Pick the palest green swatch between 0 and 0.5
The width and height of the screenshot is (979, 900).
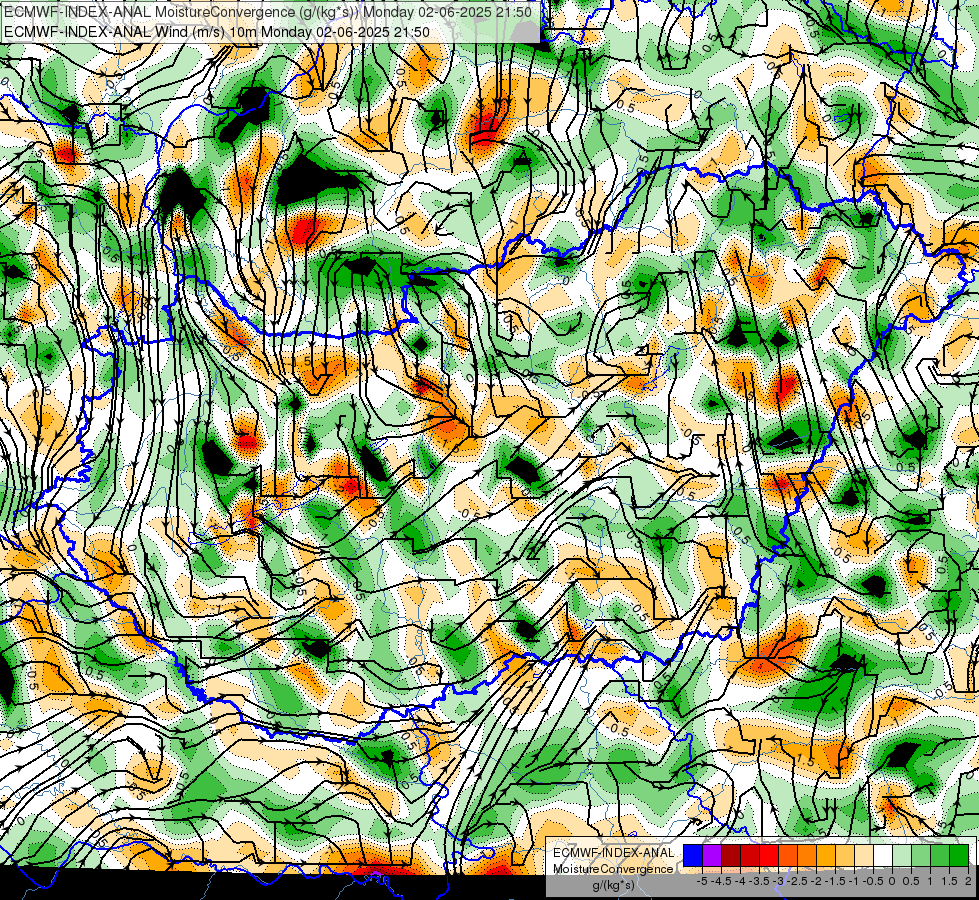(902, 856)
